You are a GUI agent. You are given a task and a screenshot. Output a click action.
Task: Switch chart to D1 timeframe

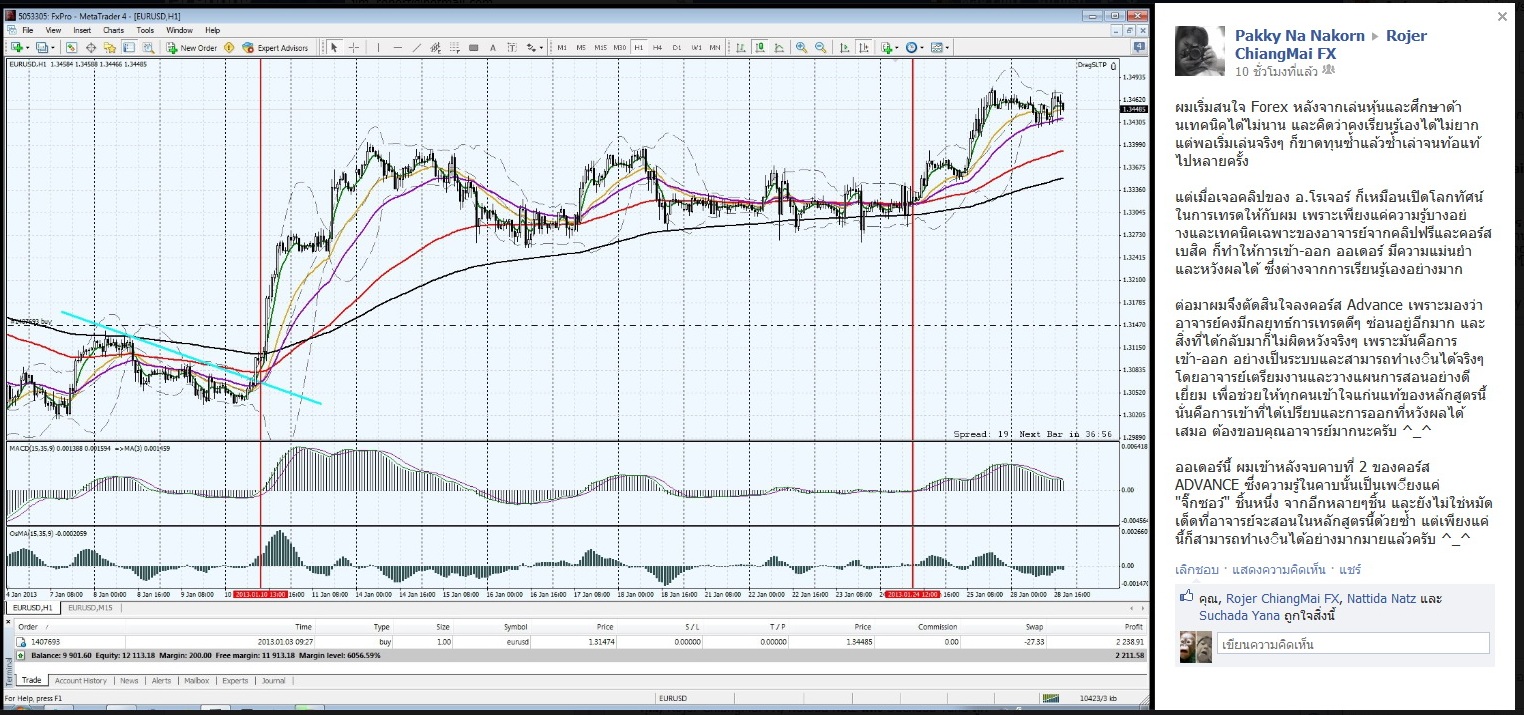pyautogui.click(x=677, y=47)
